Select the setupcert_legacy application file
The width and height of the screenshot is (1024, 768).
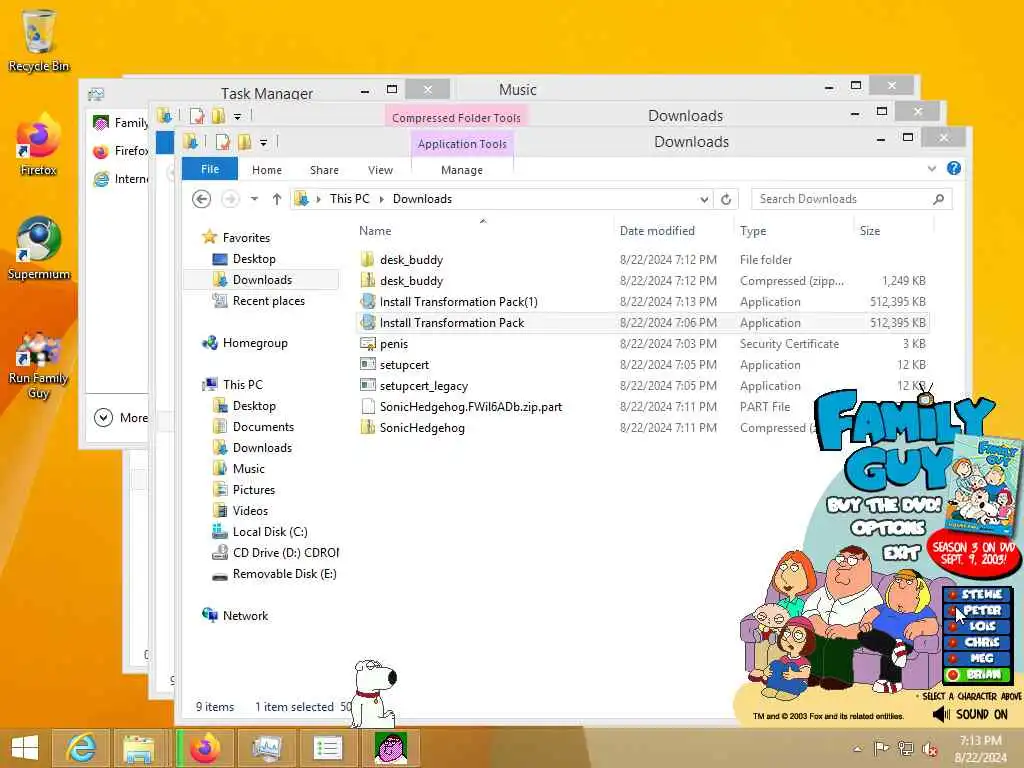coord(423,386)
